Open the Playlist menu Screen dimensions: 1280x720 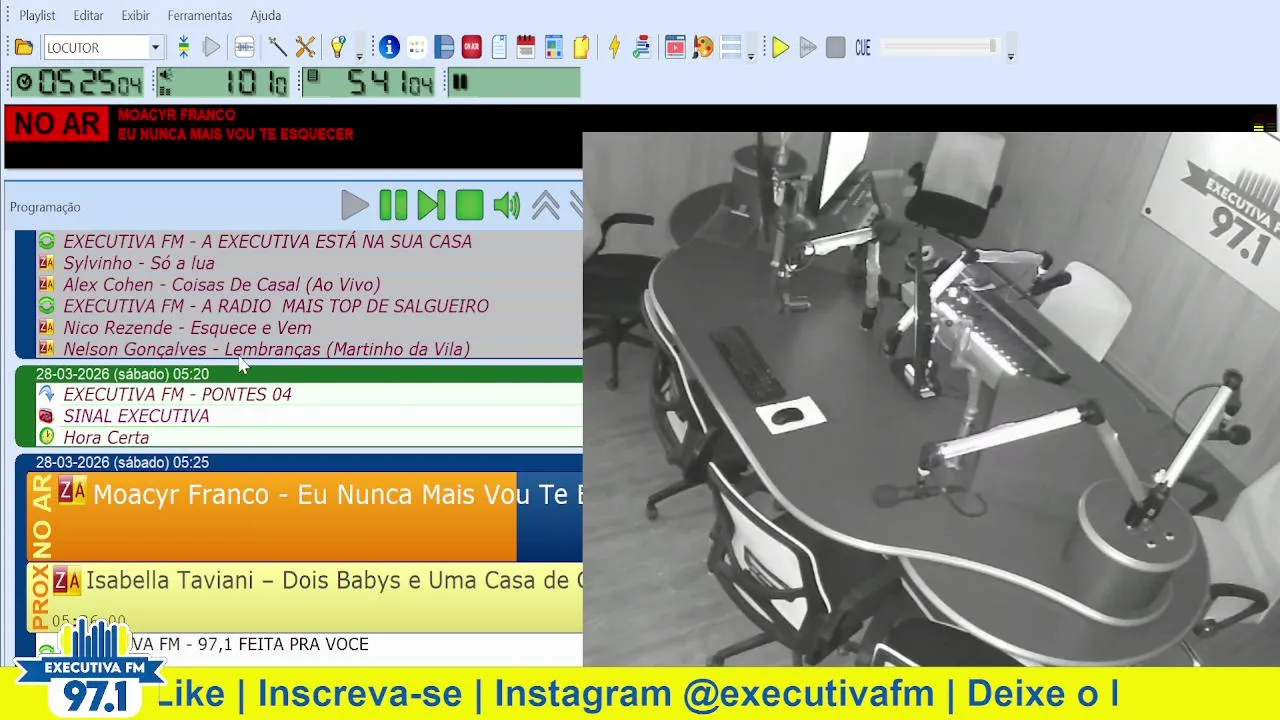37,15
